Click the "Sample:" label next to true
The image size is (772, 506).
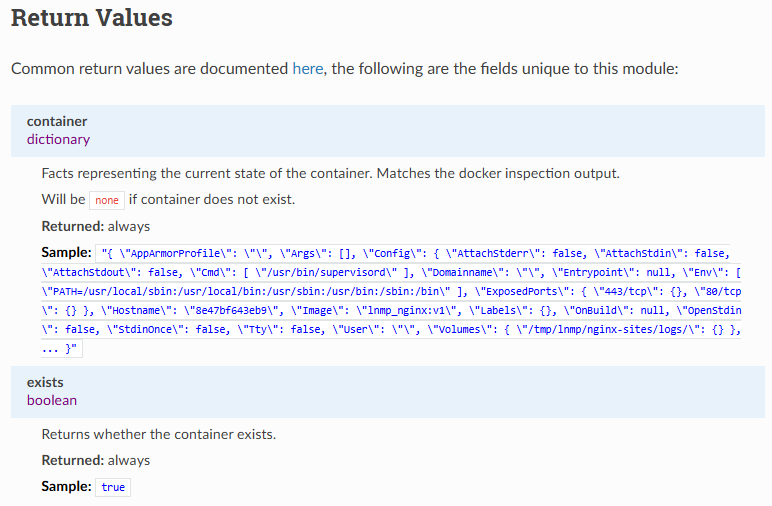tap(67, 487)
